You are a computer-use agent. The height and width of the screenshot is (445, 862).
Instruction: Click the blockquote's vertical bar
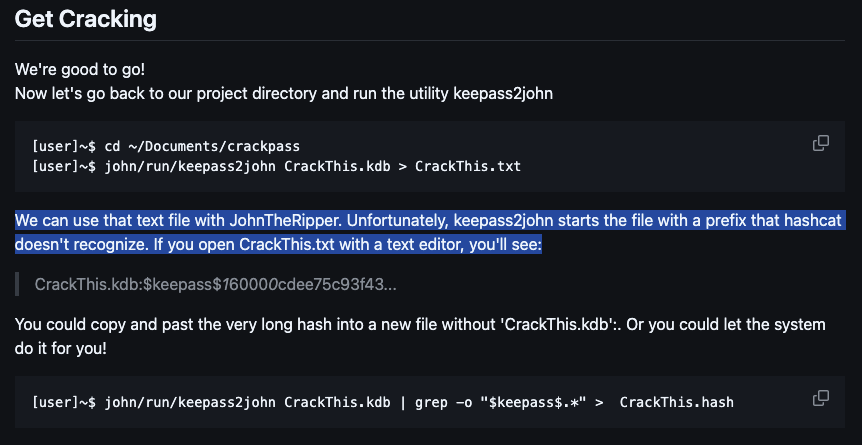point(17,284)
